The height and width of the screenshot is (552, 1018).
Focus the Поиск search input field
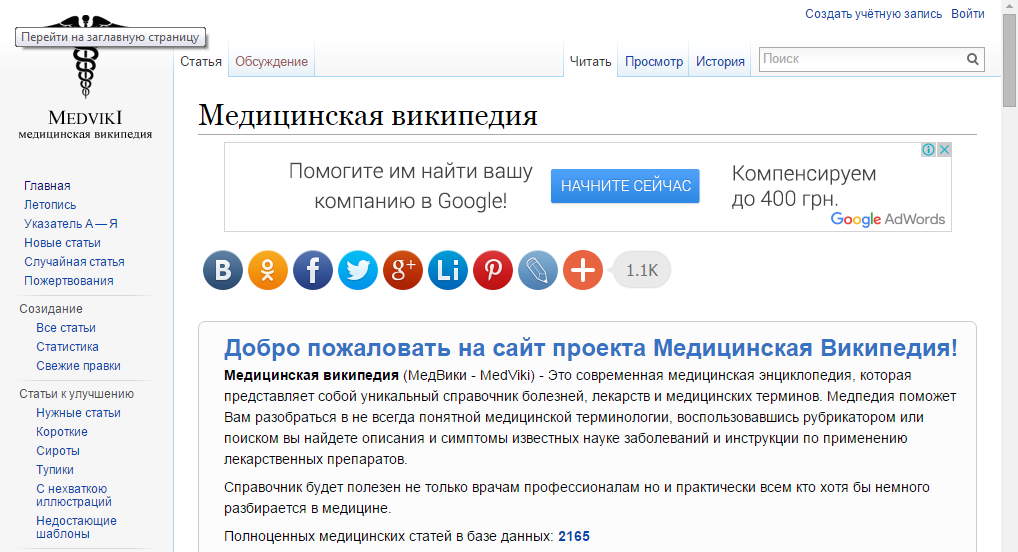click(860, 60)
